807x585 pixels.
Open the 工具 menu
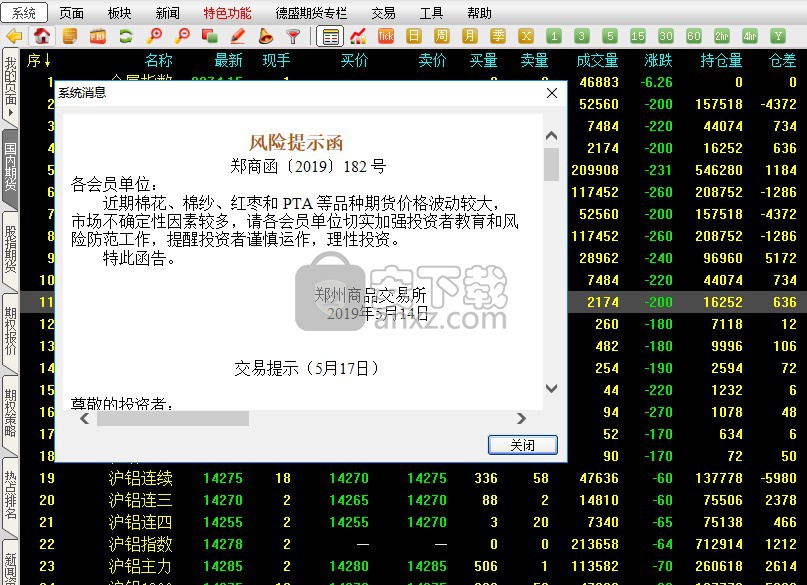pos(431,13)
